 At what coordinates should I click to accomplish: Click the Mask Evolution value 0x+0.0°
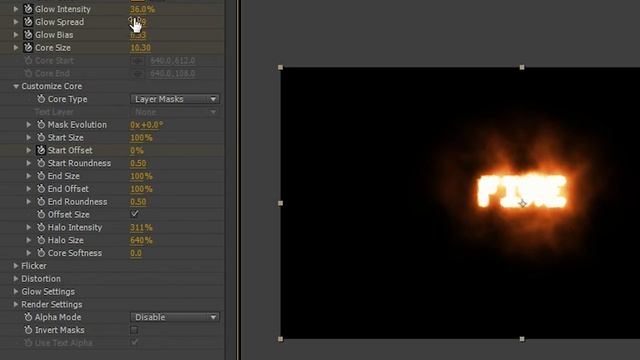[147, 125]
